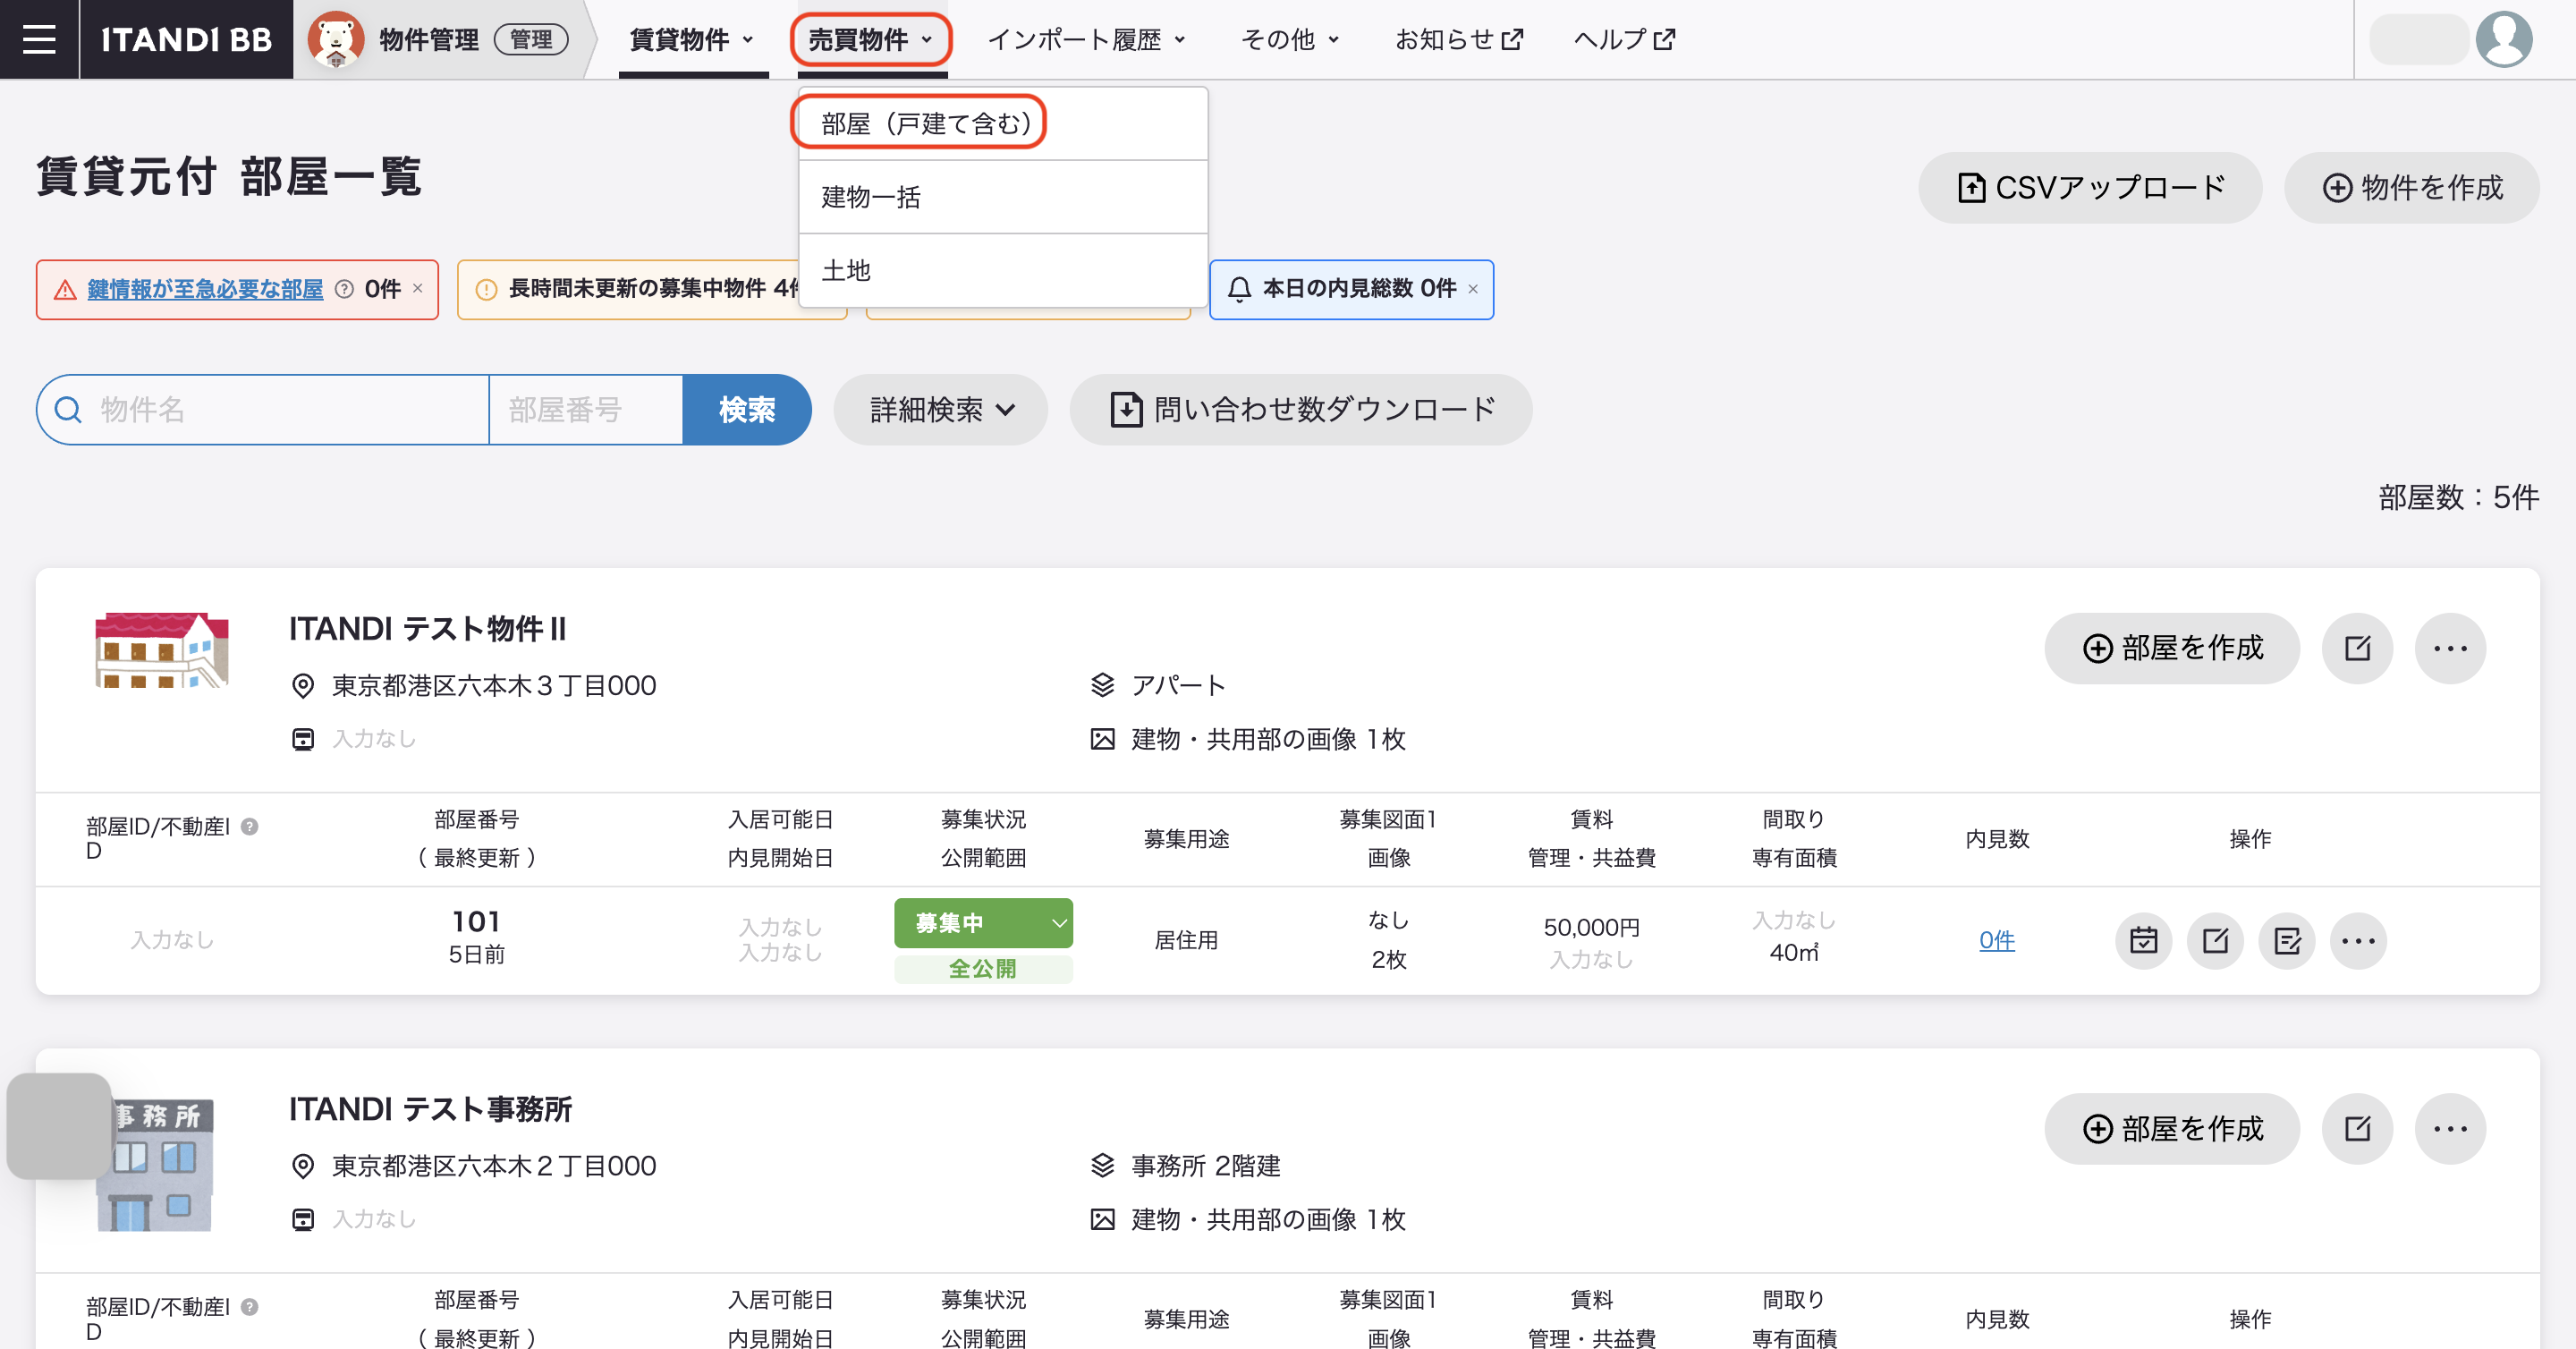Change 募集中 status dropdown for room 101

983,922
